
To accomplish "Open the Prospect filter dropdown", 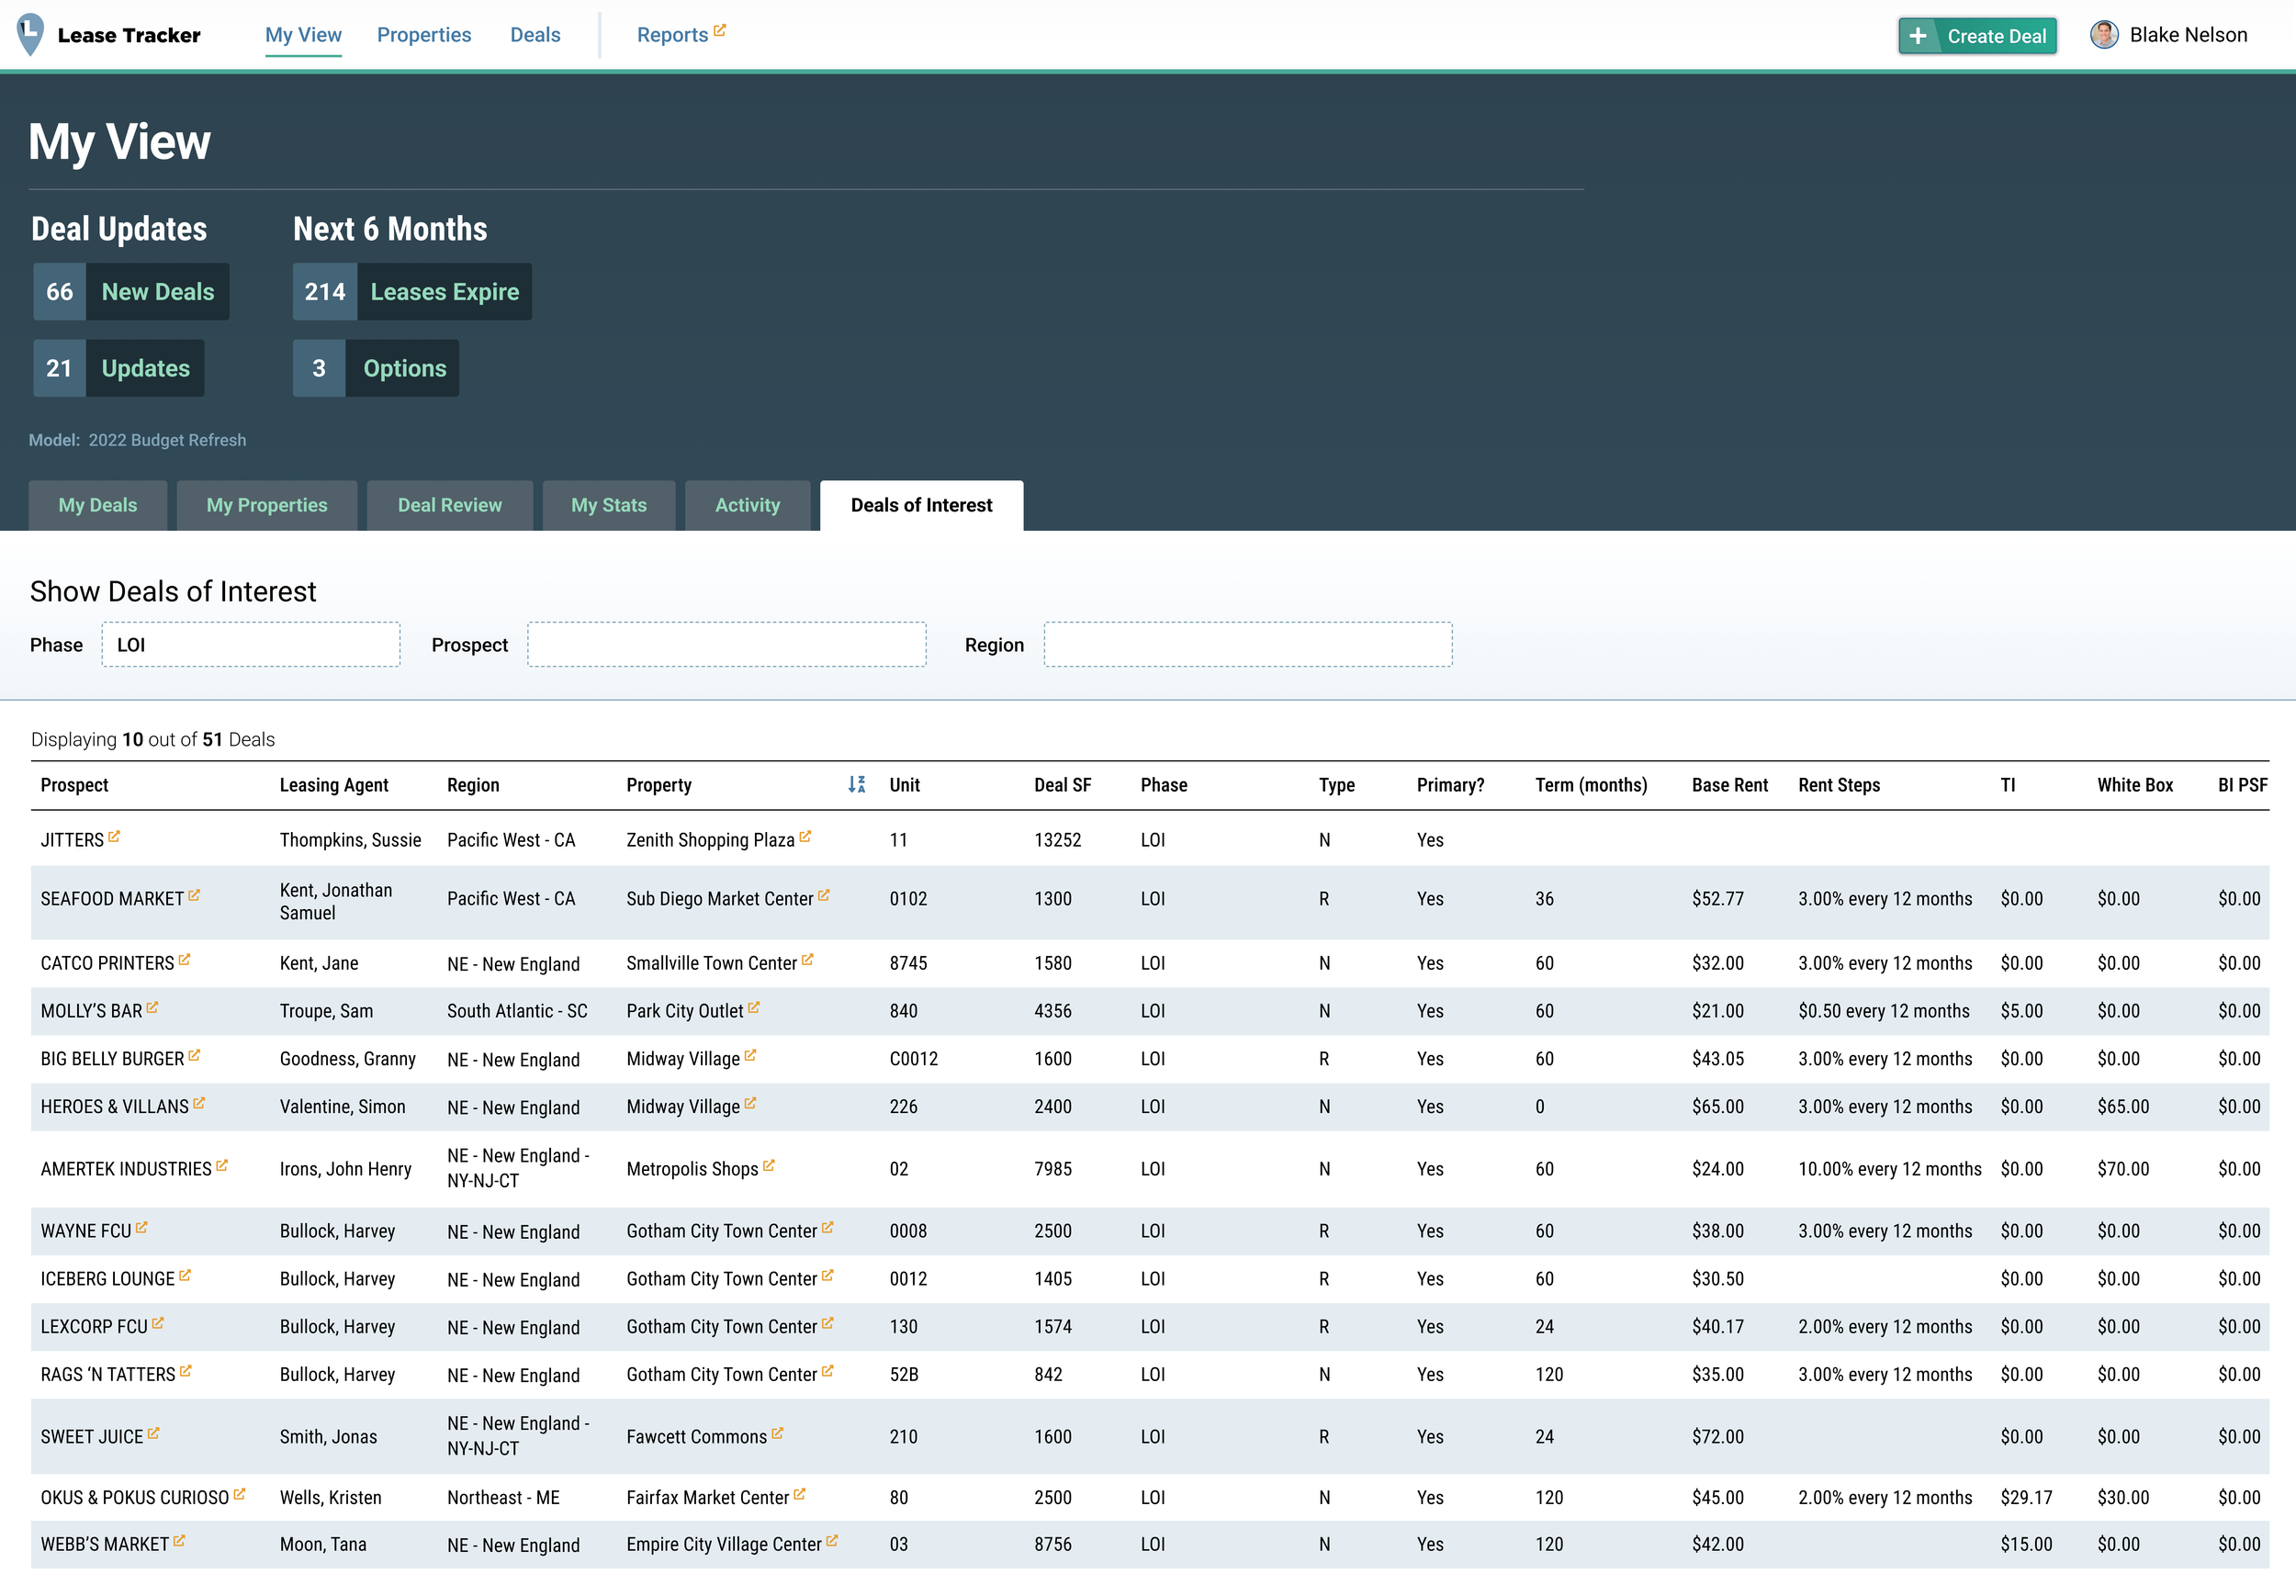I will 726,645.
